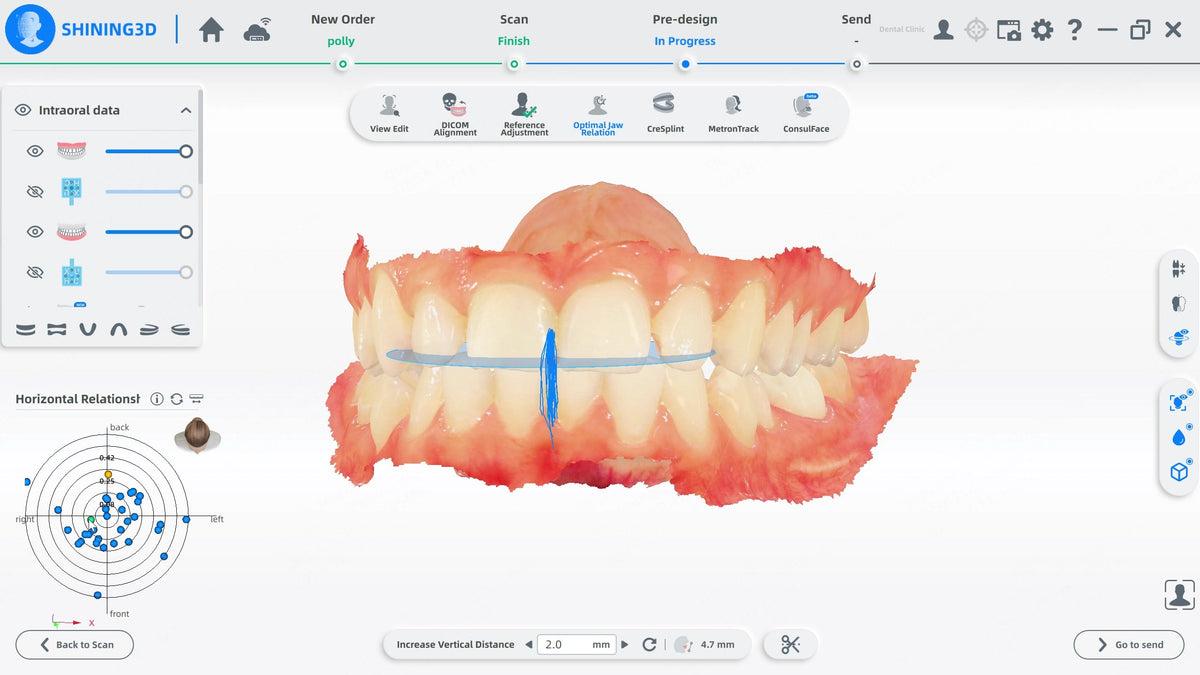Open MetronTrack tool
The image size is (1200, 675).
point(733,113)
